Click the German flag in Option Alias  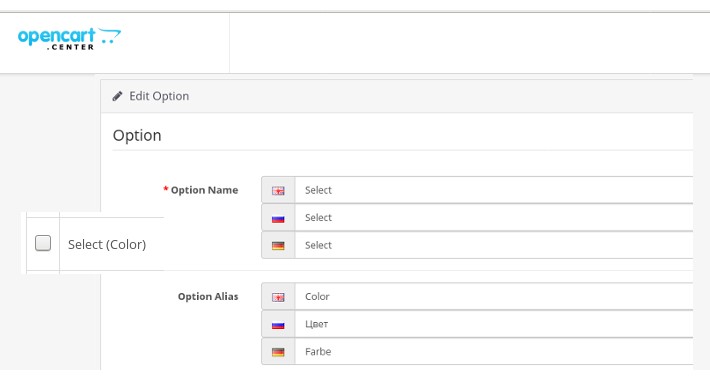tap(278, 352)
